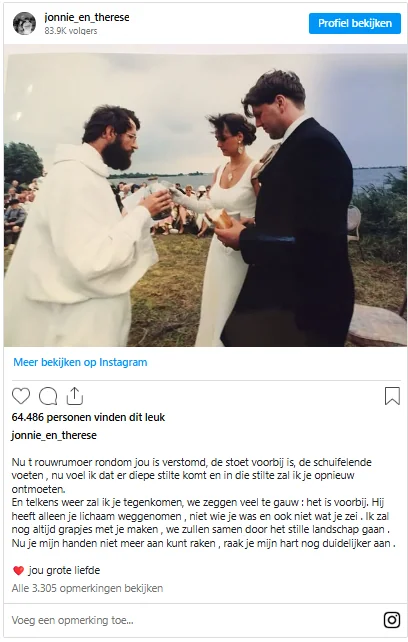Screen dimensions: 408x642
Task: Like the post with the heart icon
Action: pos(21,396)
